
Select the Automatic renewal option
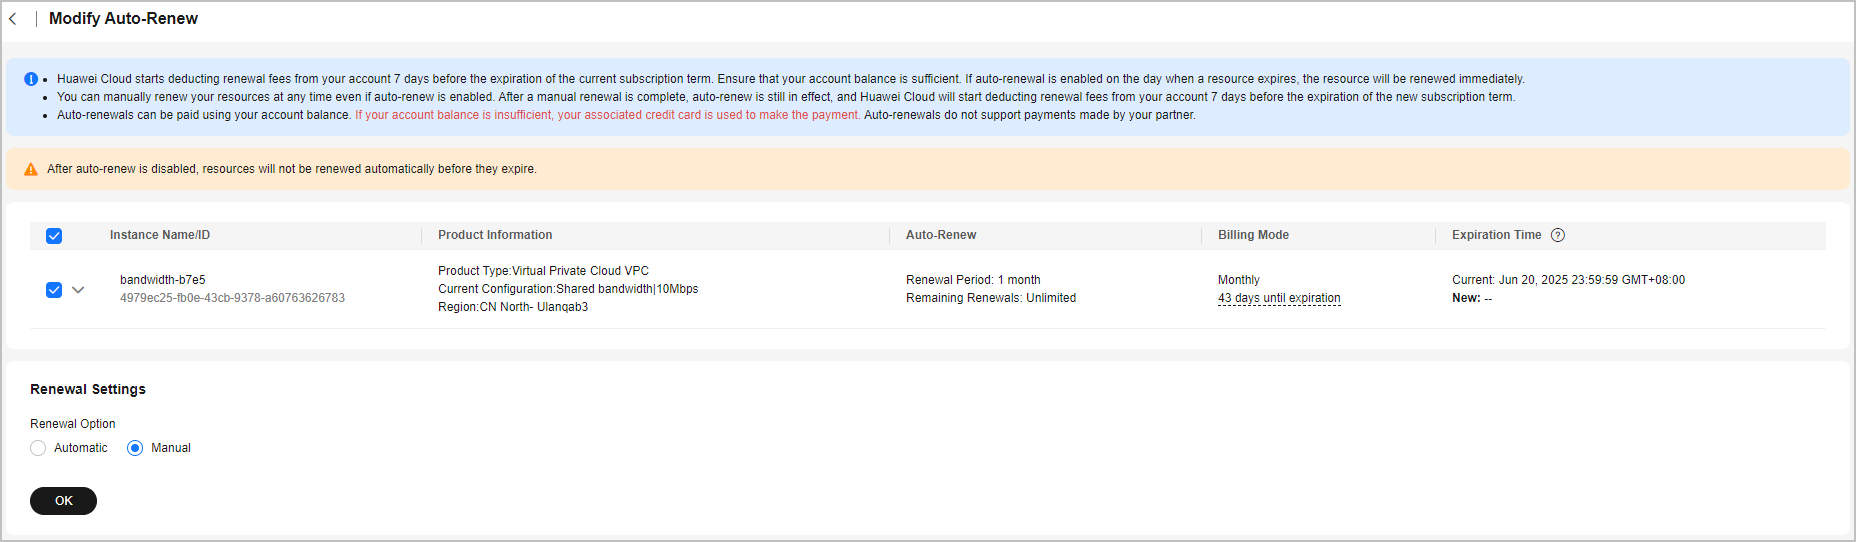click(38, 448)
